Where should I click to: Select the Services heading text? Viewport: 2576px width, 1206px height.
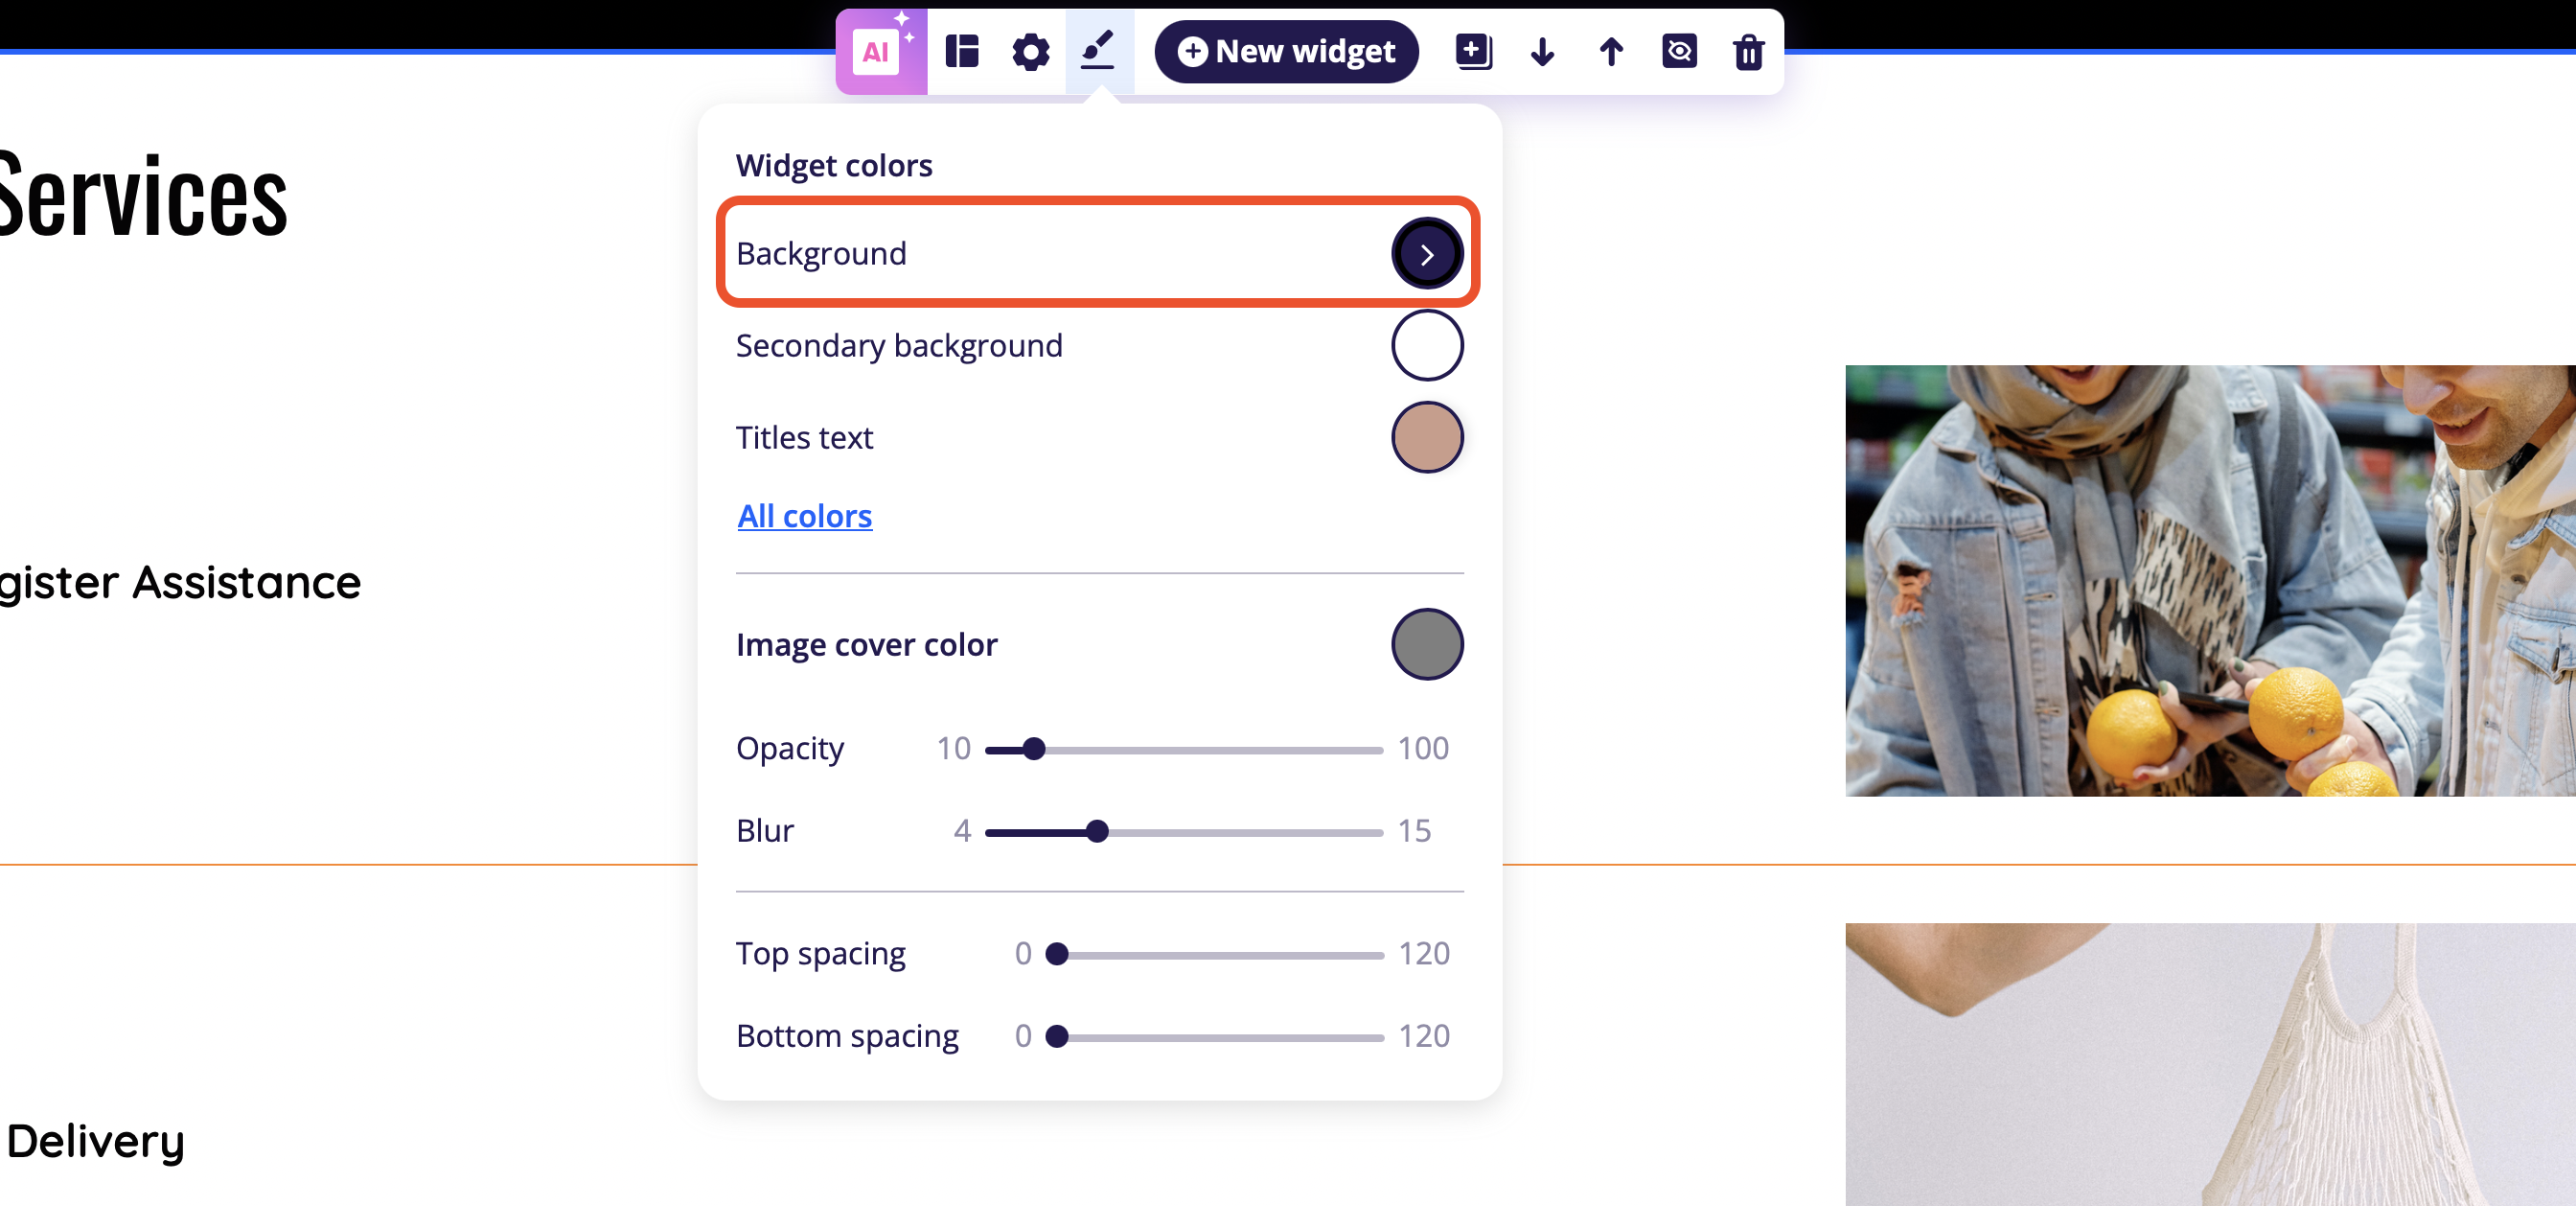(143, 195)
